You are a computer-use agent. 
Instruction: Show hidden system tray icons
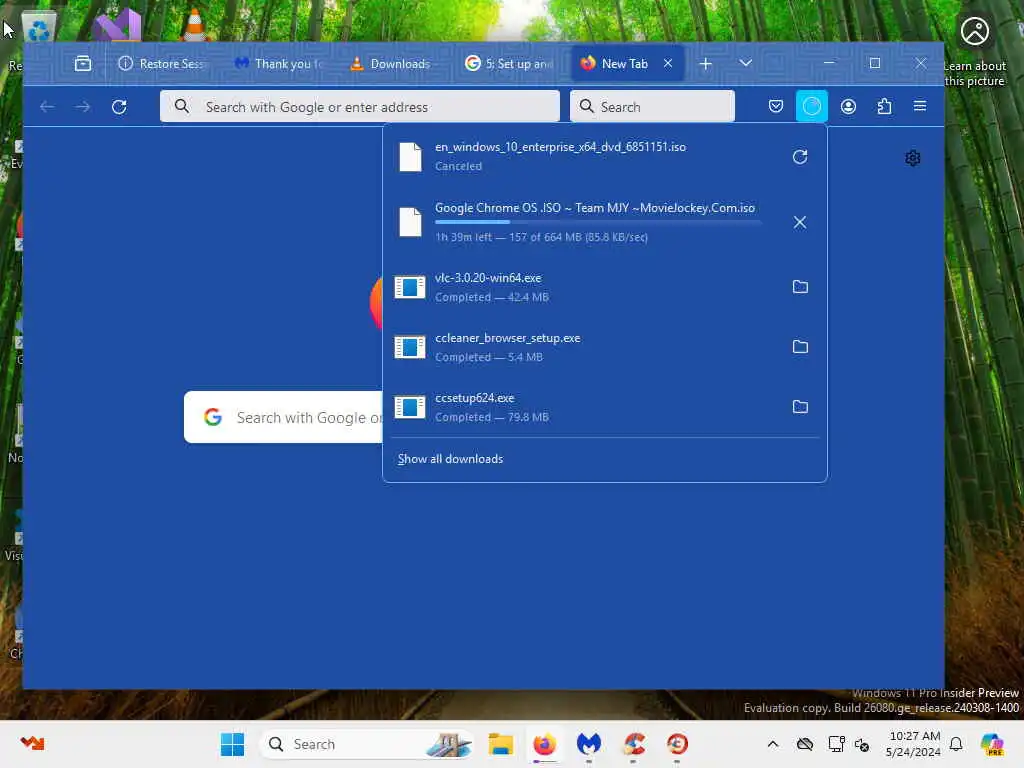773,744
